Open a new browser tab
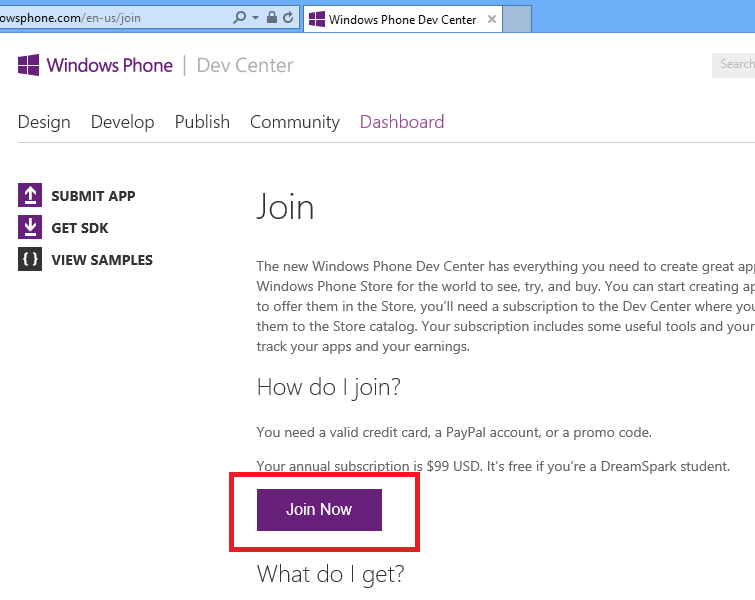Image resolution: width=755 pixels, height=600 pixels. [x=517, y=19]
